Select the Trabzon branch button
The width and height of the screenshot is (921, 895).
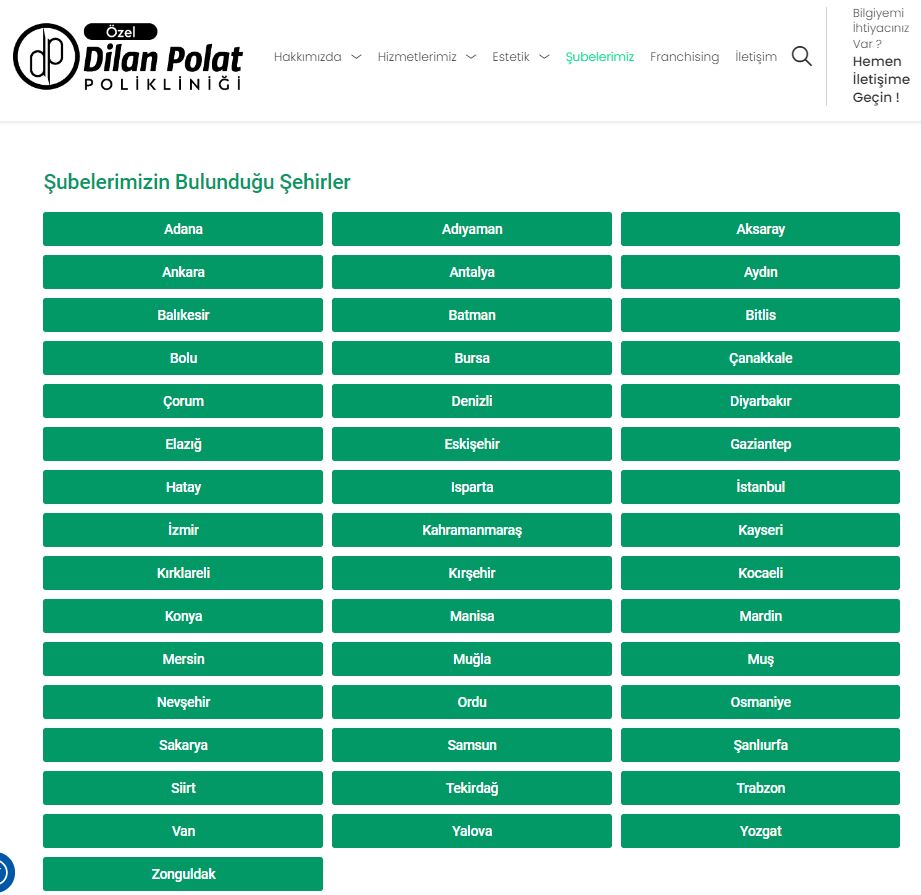point(760,788)
